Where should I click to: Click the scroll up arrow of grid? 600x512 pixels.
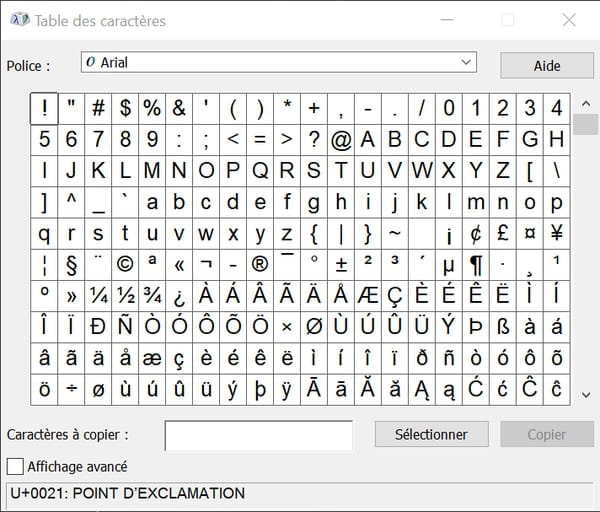coord(585,103)
